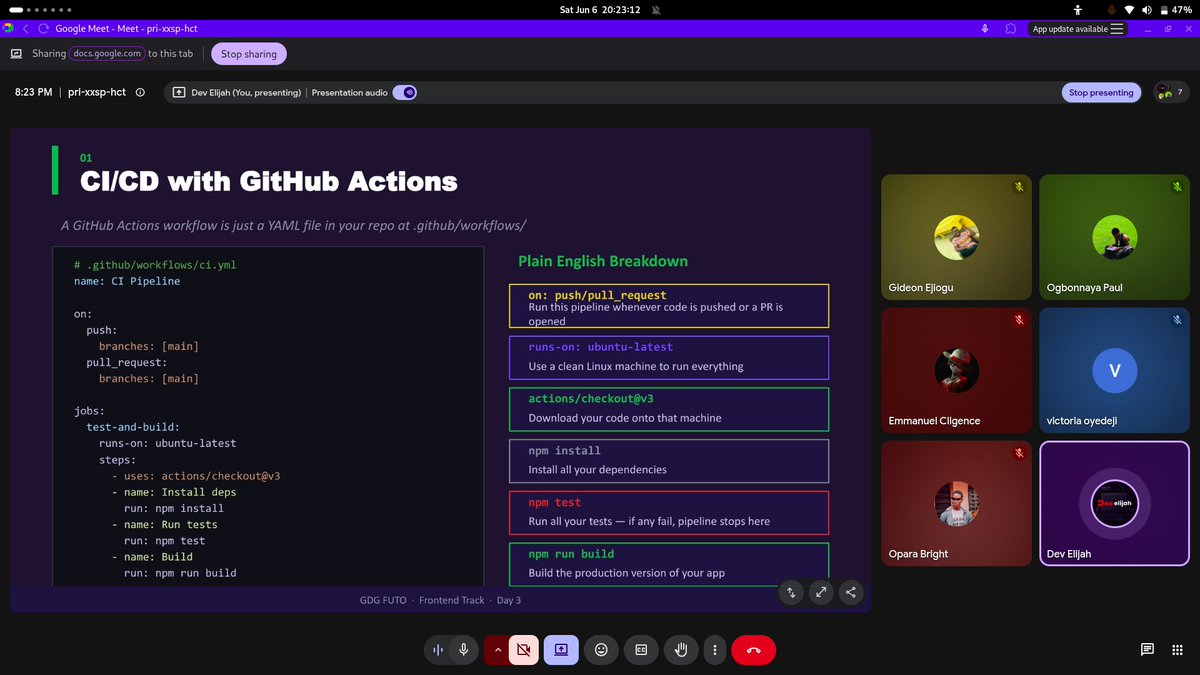Click muted mic icon on victoria oyedeji's tile
Image resolution: width=1200 pixels, height=675 pixels.
(x=1177, y=320)
